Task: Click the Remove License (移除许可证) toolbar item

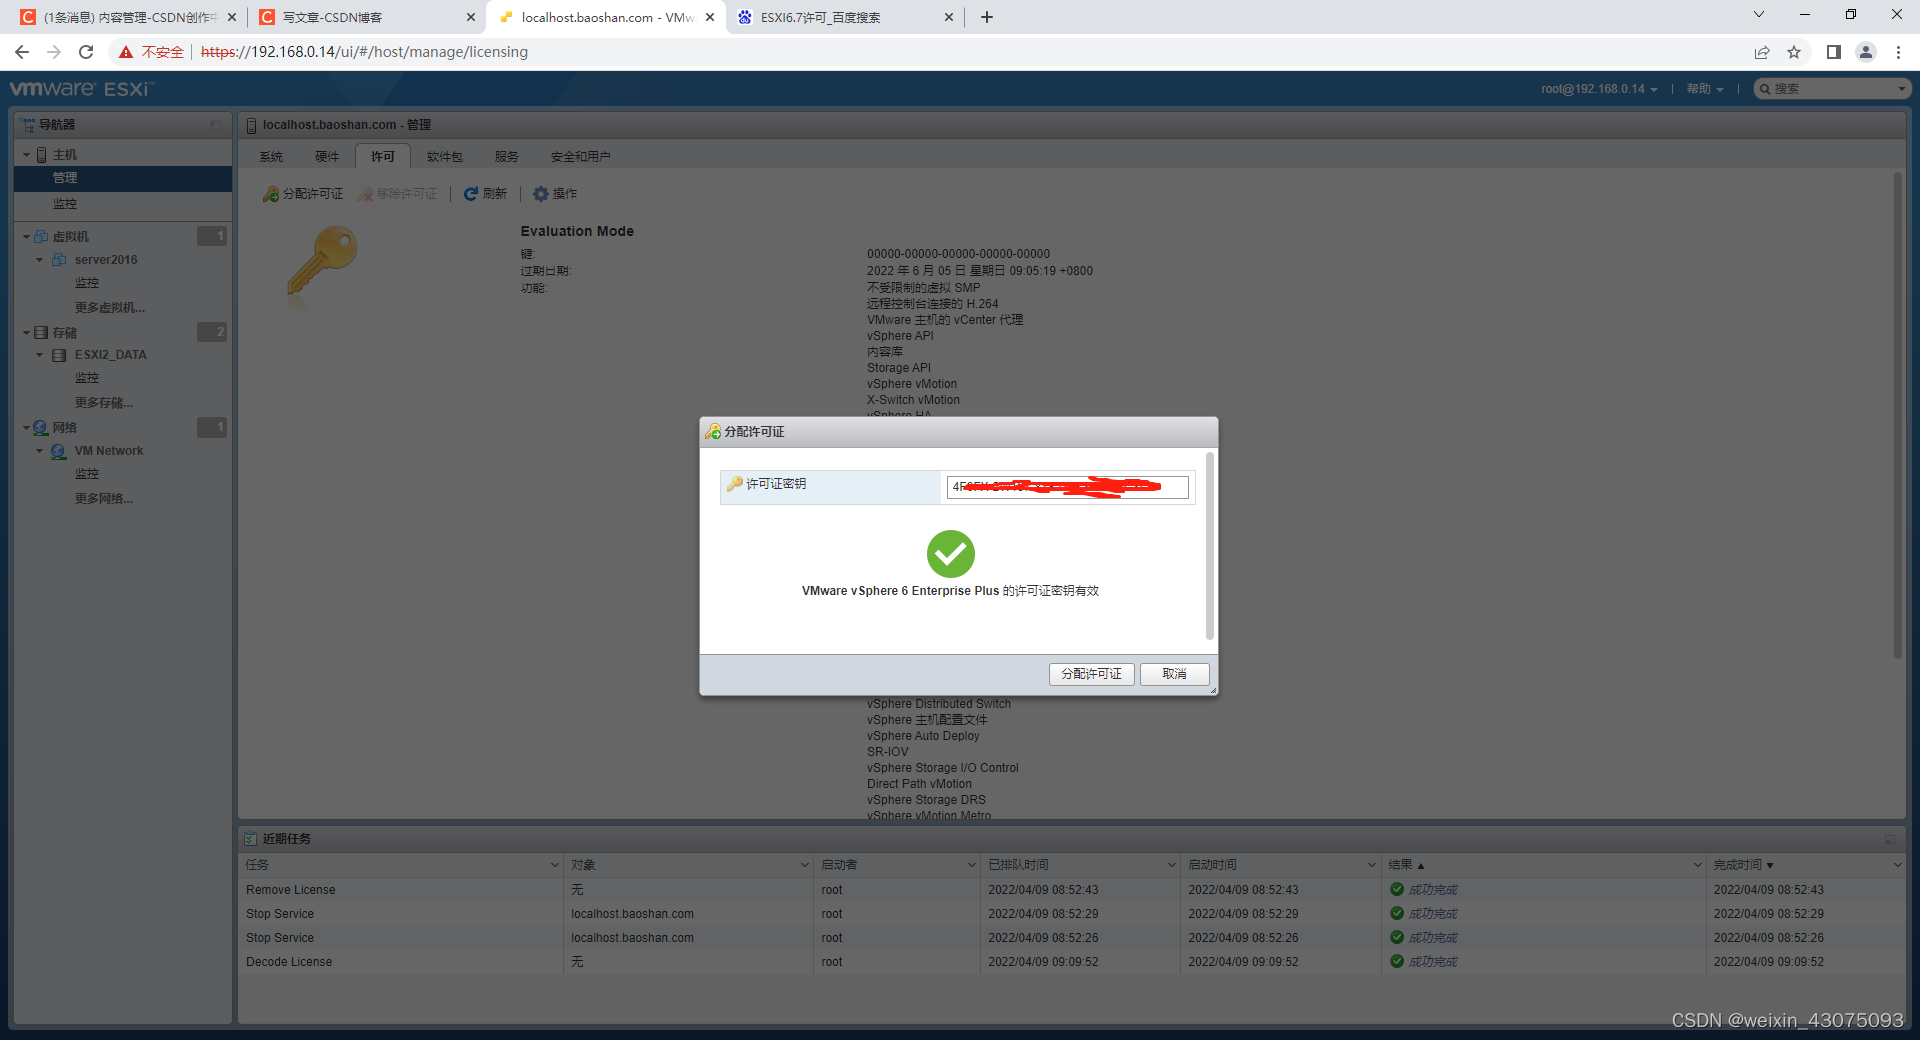Action: coord(398,194)
